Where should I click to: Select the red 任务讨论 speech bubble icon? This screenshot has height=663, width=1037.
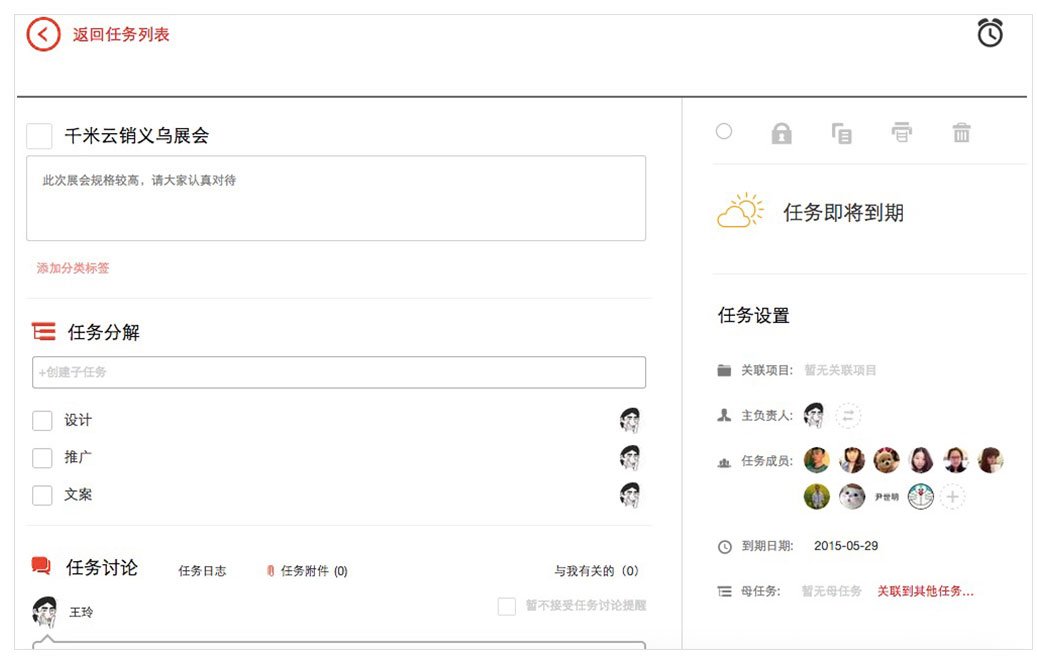click(x=40, y=567)
